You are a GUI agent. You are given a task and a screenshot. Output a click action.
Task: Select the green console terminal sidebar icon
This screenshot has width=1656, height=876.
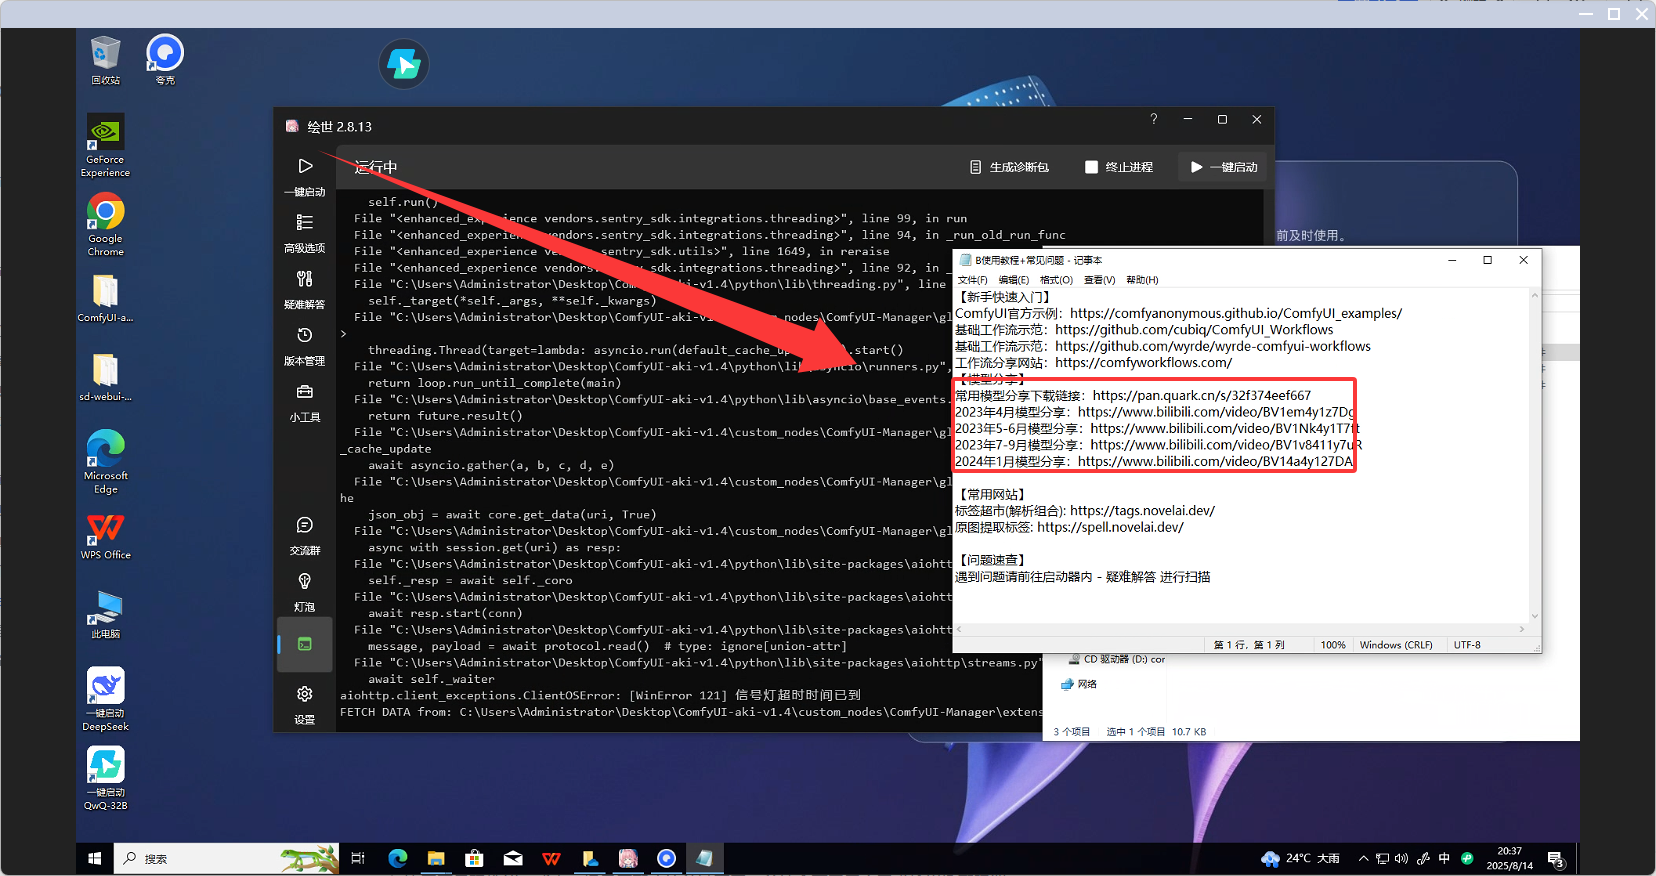point(305,644)
